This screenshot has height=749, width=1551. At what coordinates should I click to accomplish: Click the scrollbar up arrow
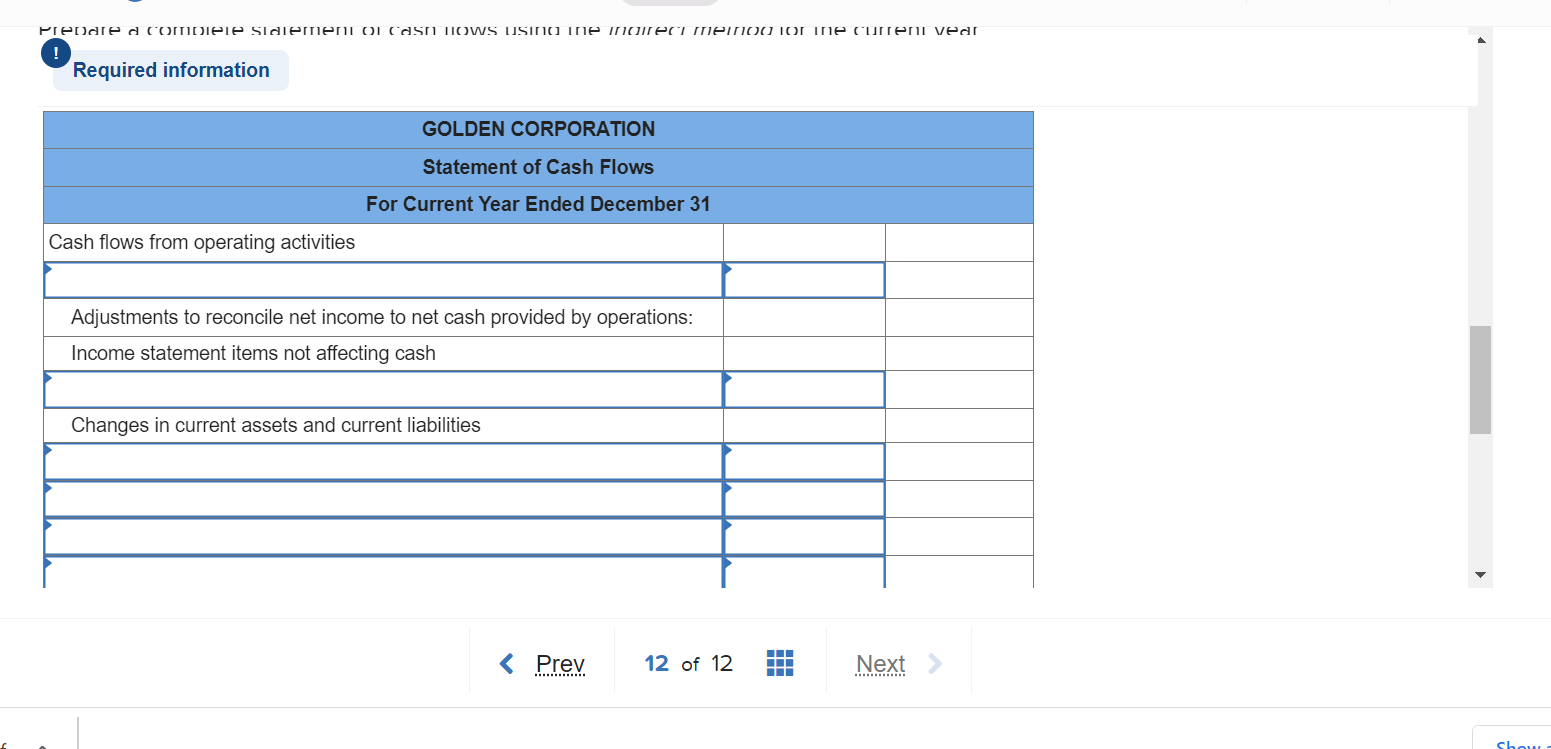coord(1481,39)
